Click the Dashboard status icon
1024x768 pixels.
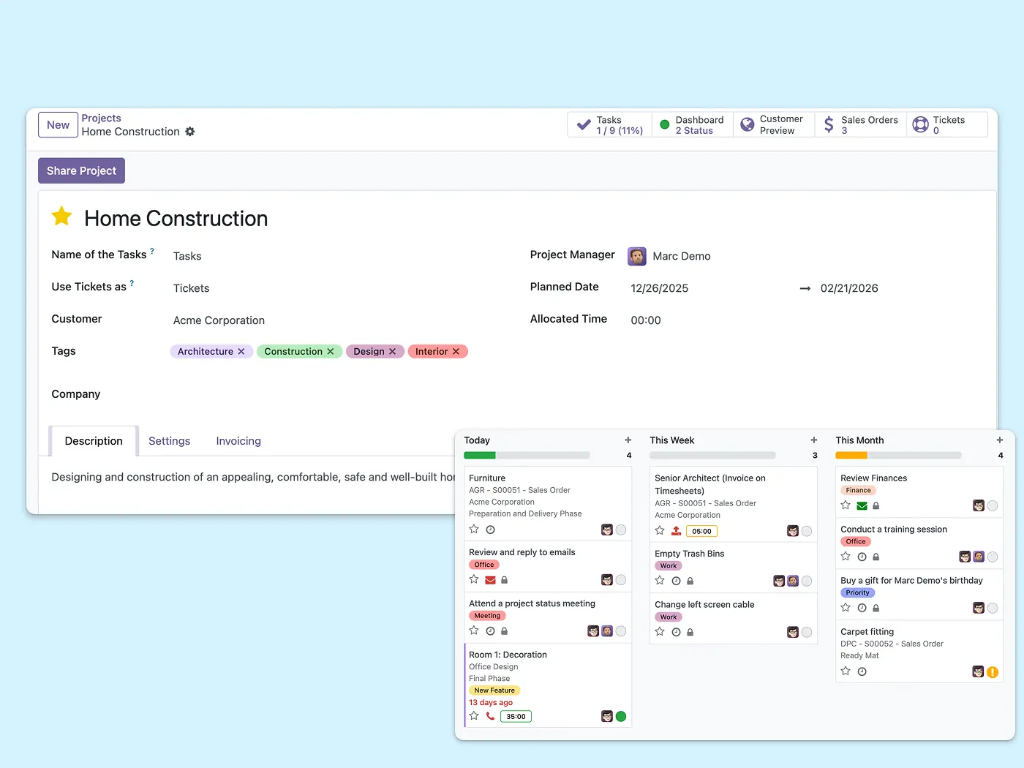[x=664, y=123]
